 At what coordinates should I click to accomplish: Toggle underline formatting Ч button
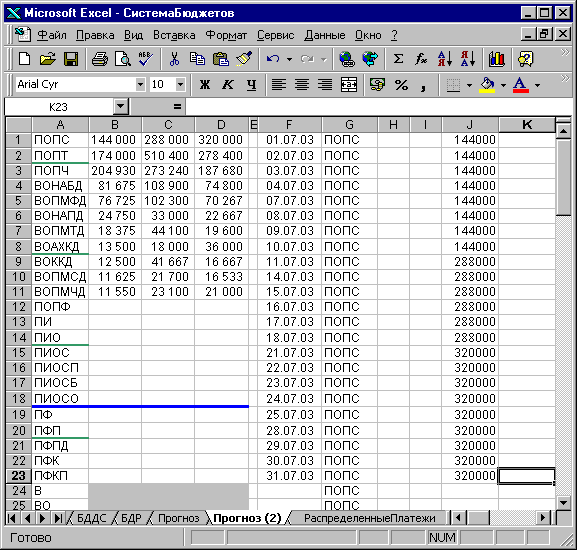(x=252, y=85)
